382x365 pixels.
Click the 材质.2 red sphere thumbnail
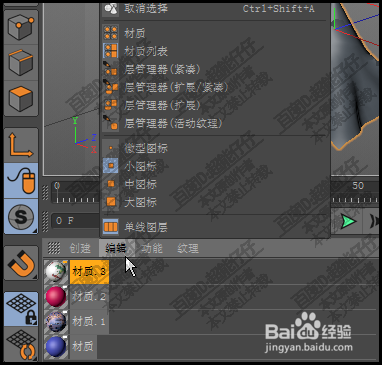coord(56,297)
